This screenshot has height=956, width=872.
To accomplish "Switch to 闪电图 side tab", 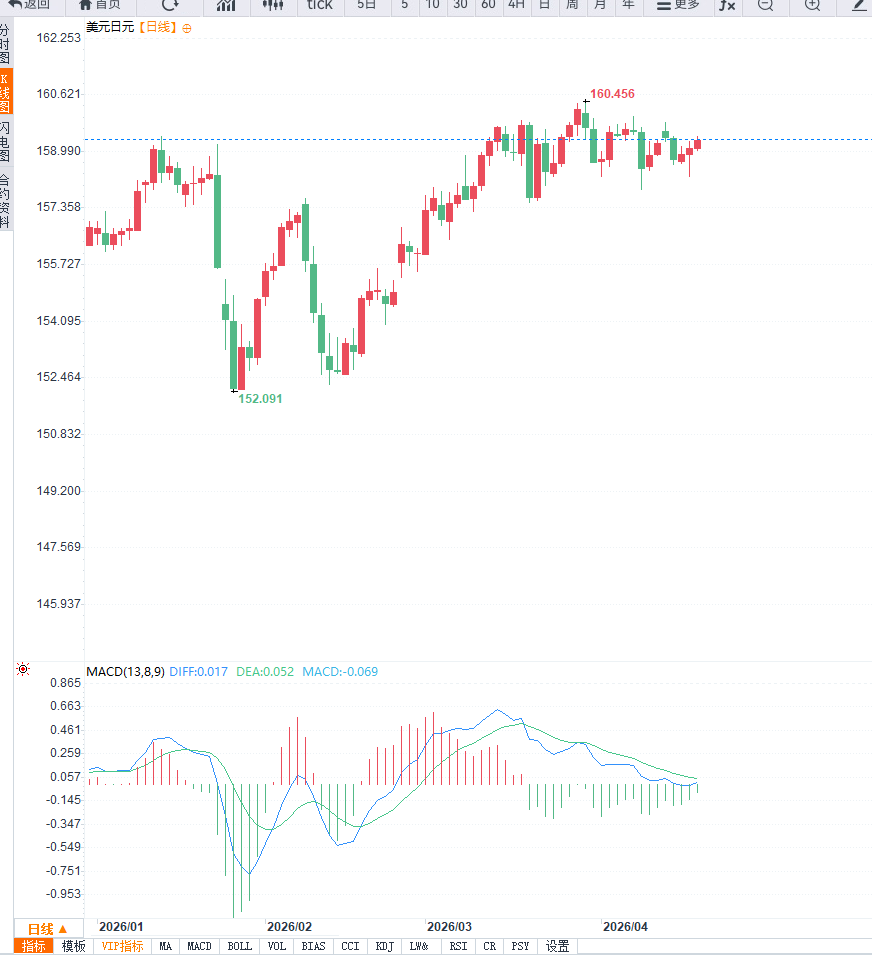I will (6, 142).
